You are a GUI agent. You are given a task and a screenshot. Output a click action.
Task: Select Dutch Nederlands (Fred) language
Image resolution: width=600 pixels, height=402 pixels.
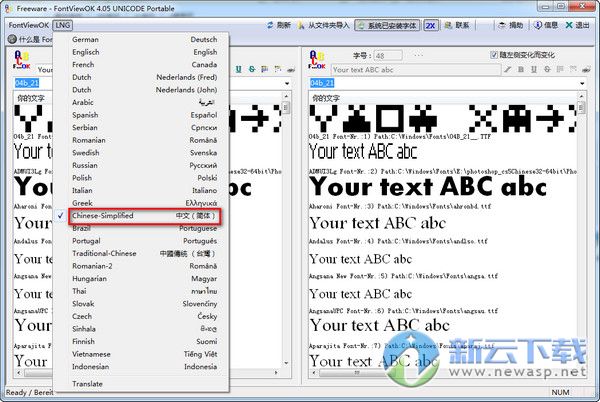[141, 77]
